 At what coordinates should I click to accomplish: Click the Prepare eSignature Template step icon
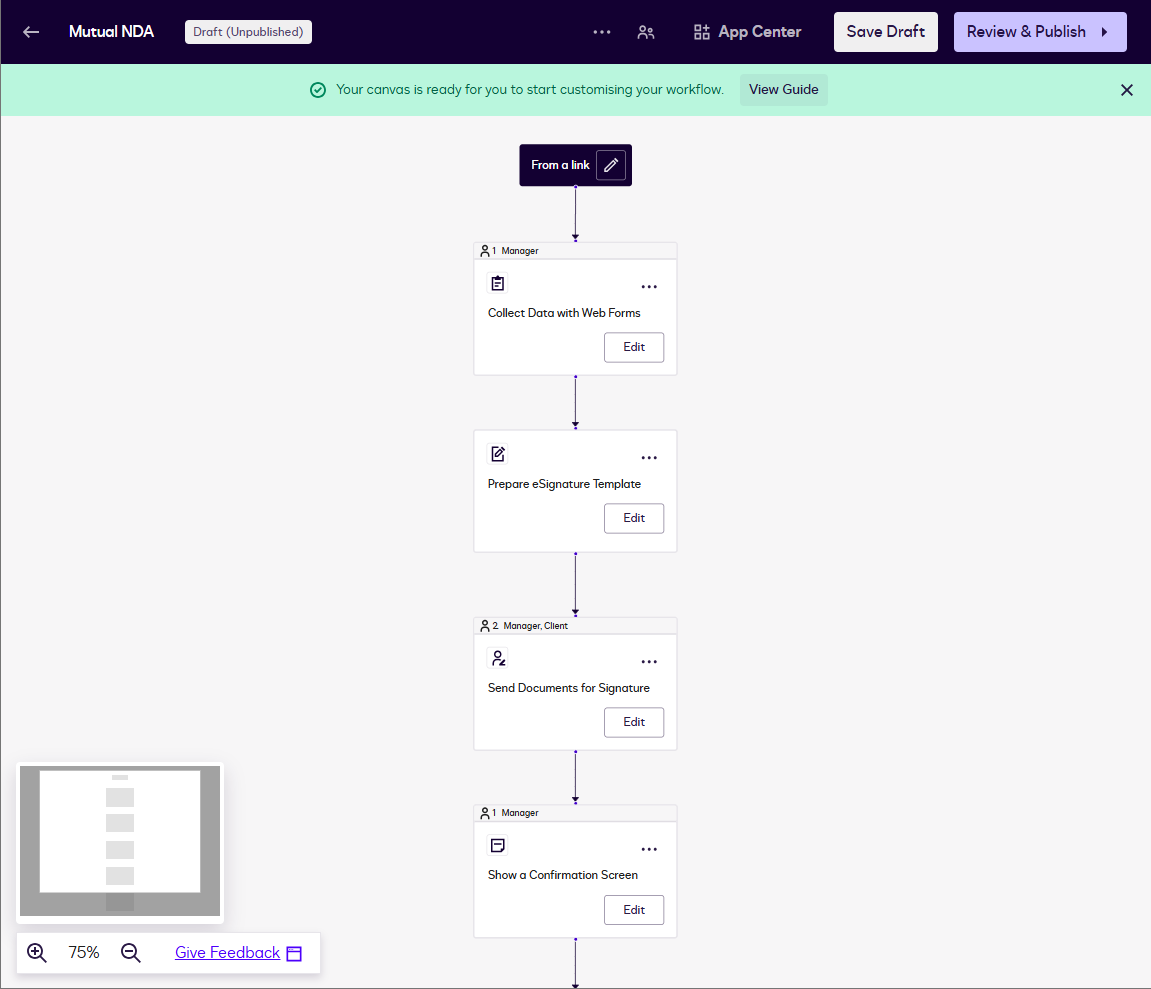pyautogui.click(x=498, y=454)
